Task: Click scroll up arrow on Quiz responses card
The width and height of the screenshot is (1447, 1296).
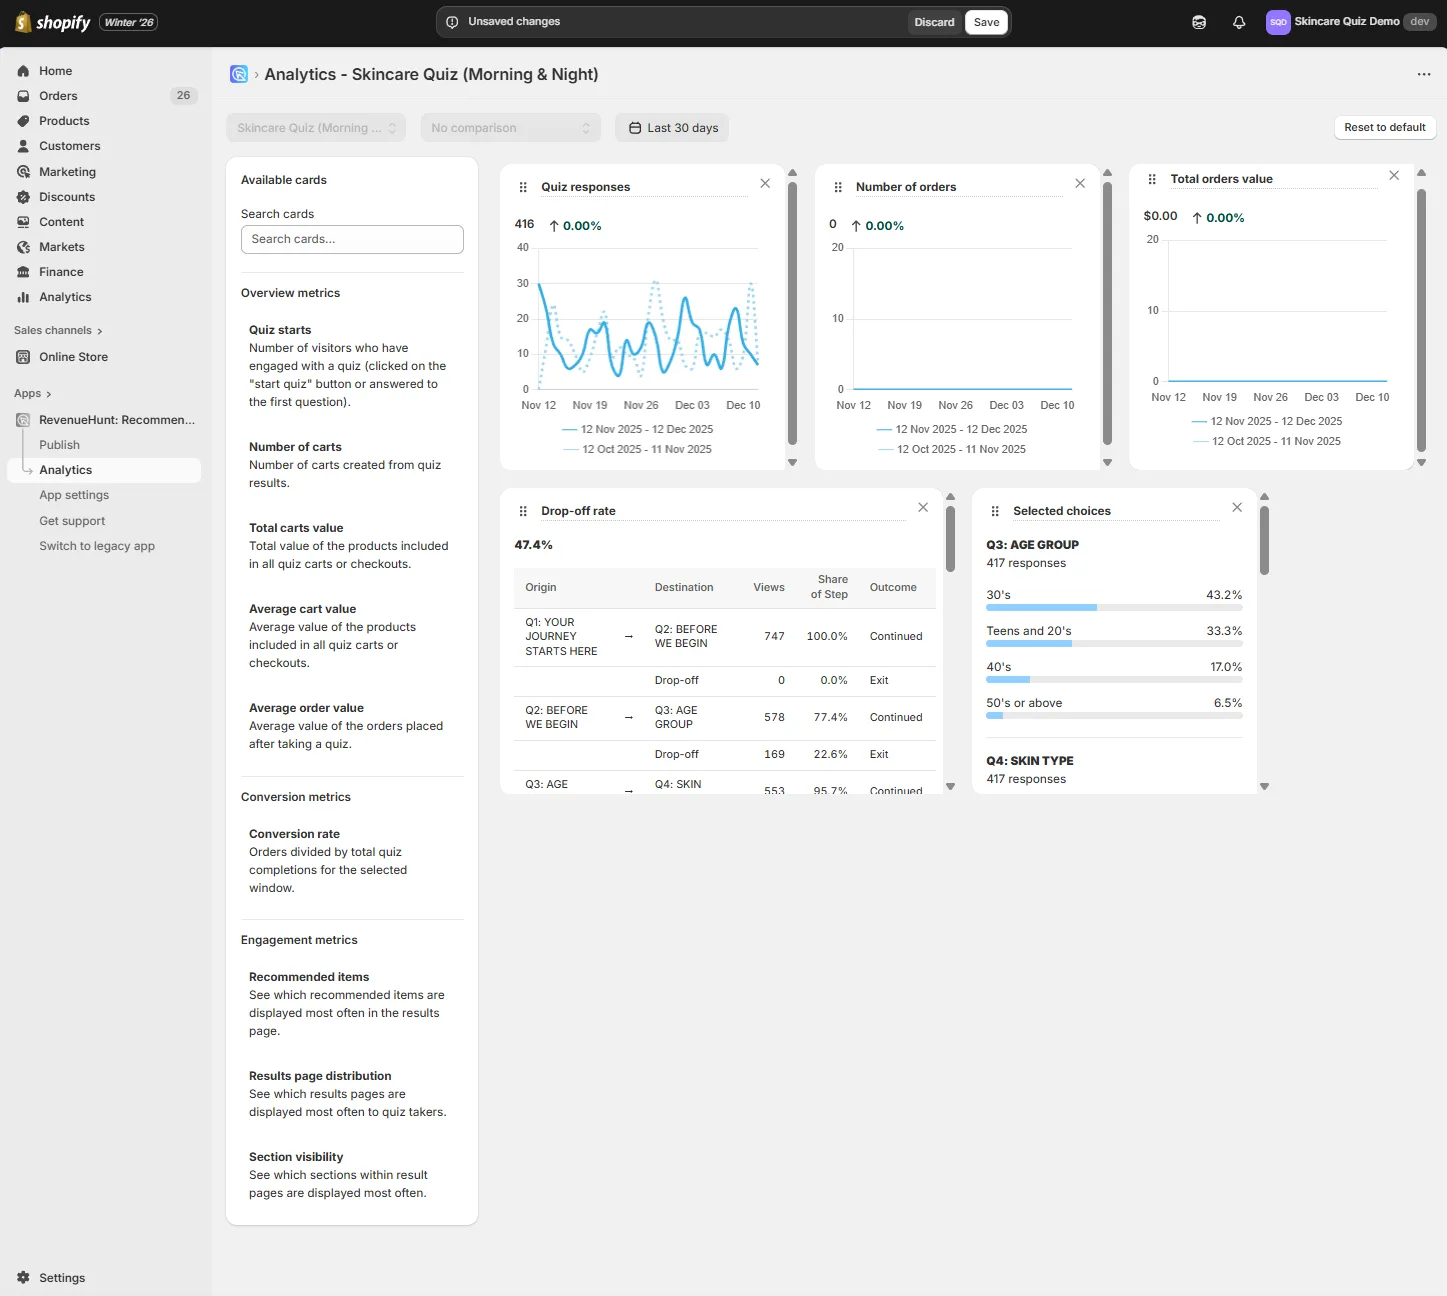Action: 793,173
